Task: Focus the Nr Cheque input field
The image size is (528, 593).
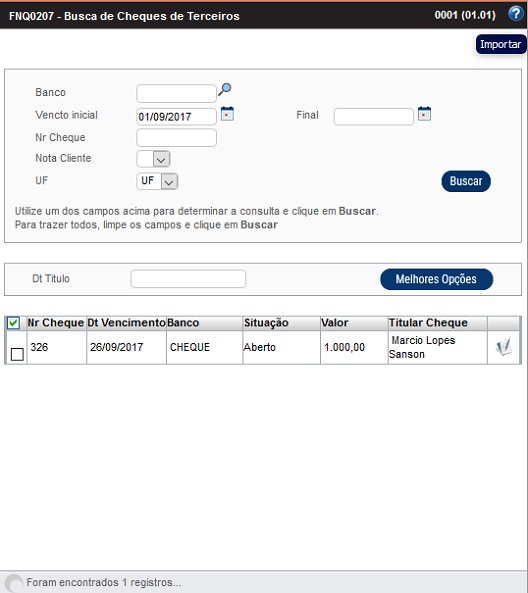Action: pos(176,138)
